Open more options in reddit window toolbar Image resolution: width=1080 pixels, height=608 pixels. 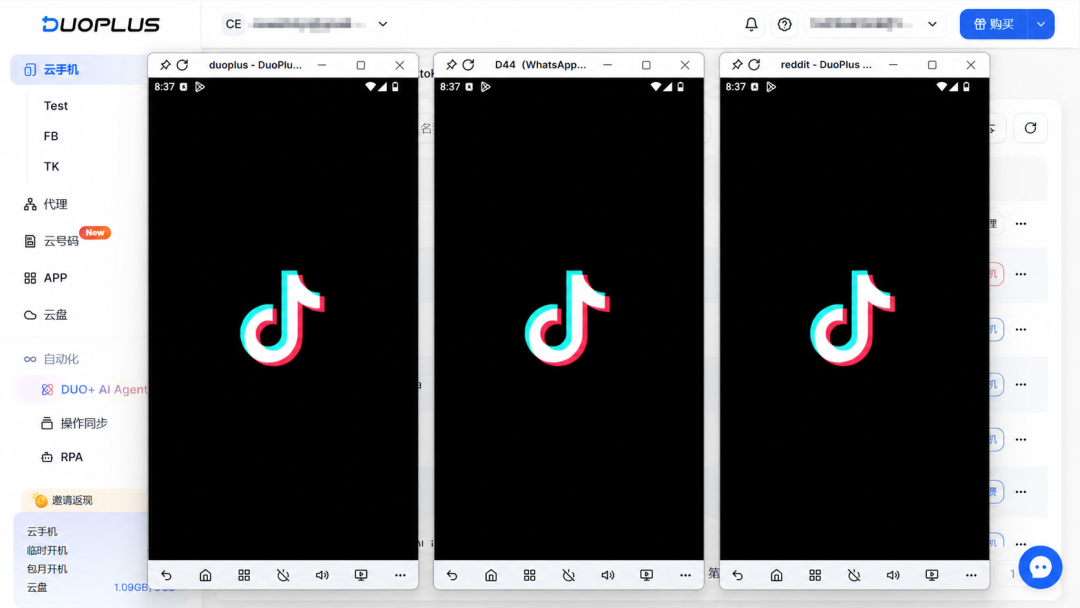971,575
